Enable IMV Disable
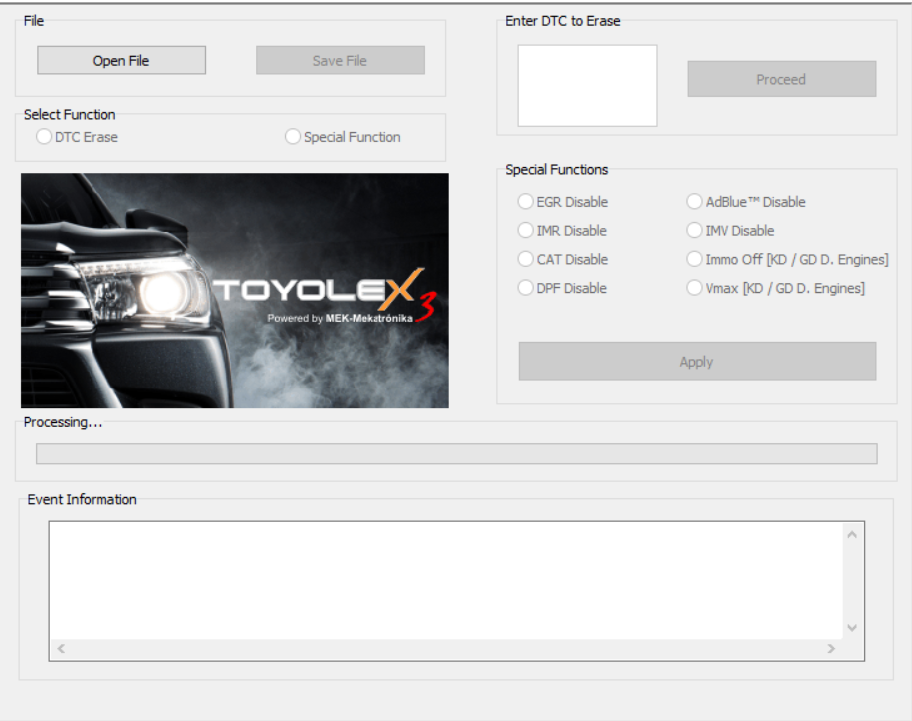 (x=694, y=230)
